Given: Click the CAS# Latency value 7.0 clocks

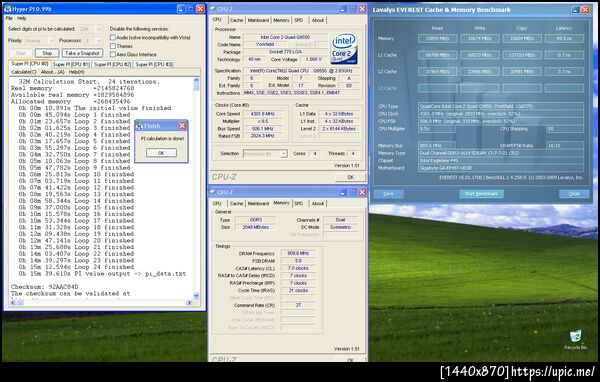Looking at the screenshot, I should pos(298,268).
